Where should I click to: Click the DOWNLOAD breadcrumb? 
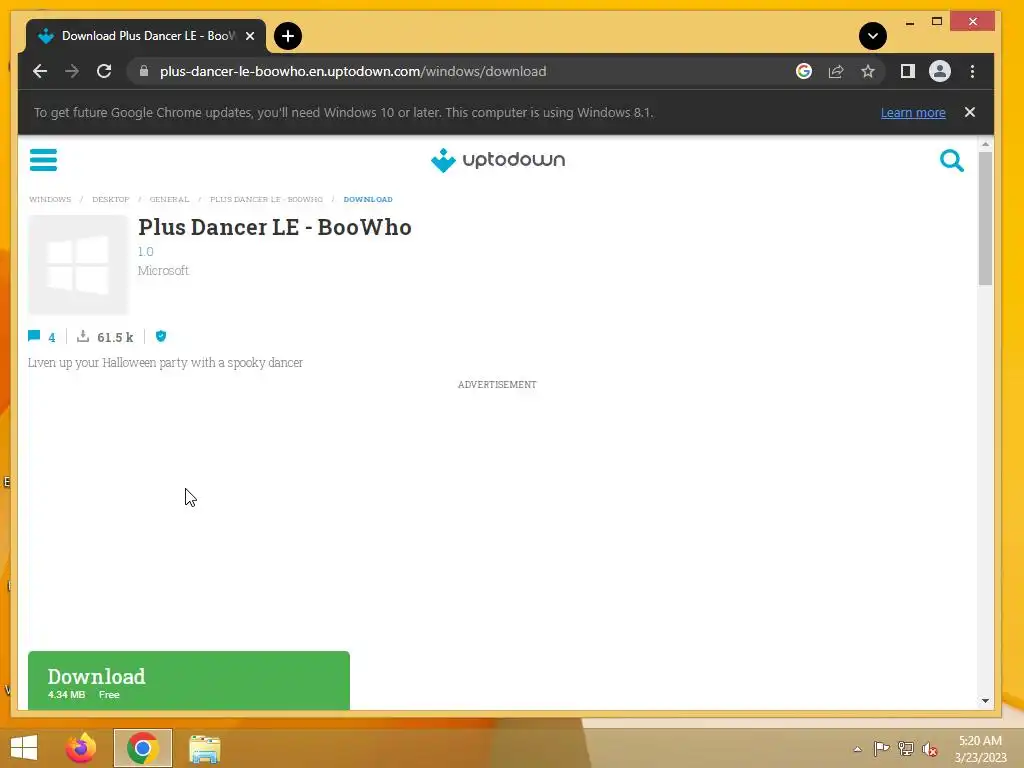[x=368, y=199]
